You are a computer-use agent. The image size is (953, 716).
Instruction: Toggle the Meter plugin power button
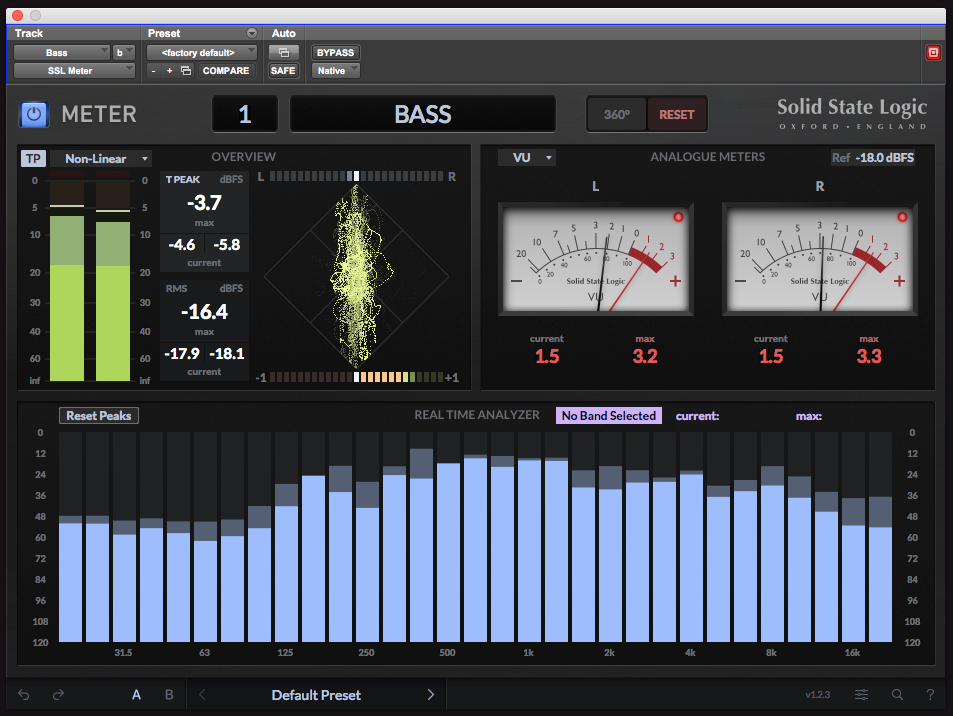pos(33,114)
